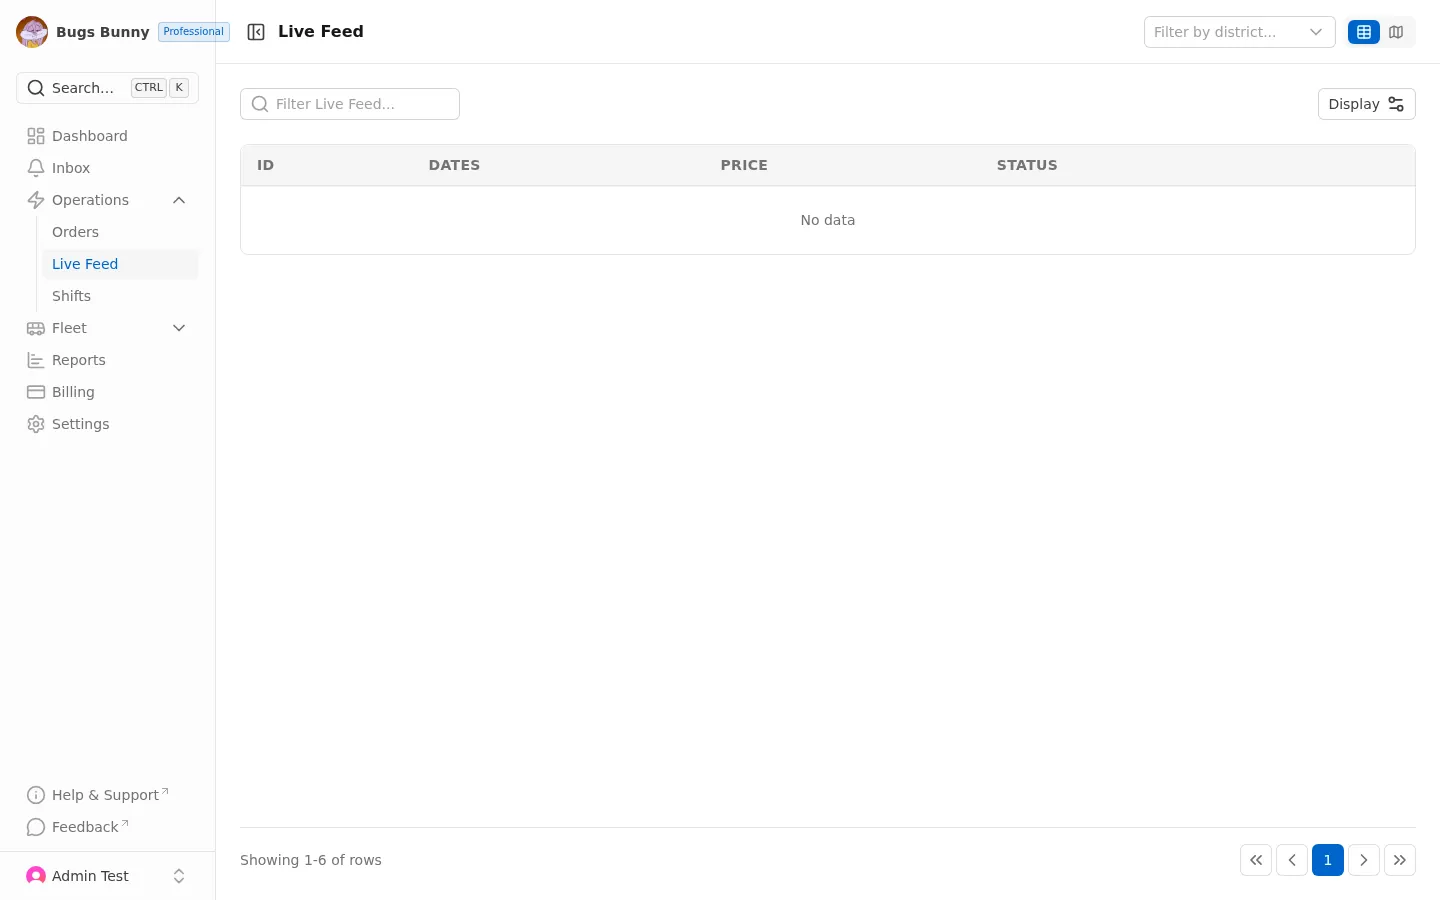
Task: Click the No data message
Action: 828,220
